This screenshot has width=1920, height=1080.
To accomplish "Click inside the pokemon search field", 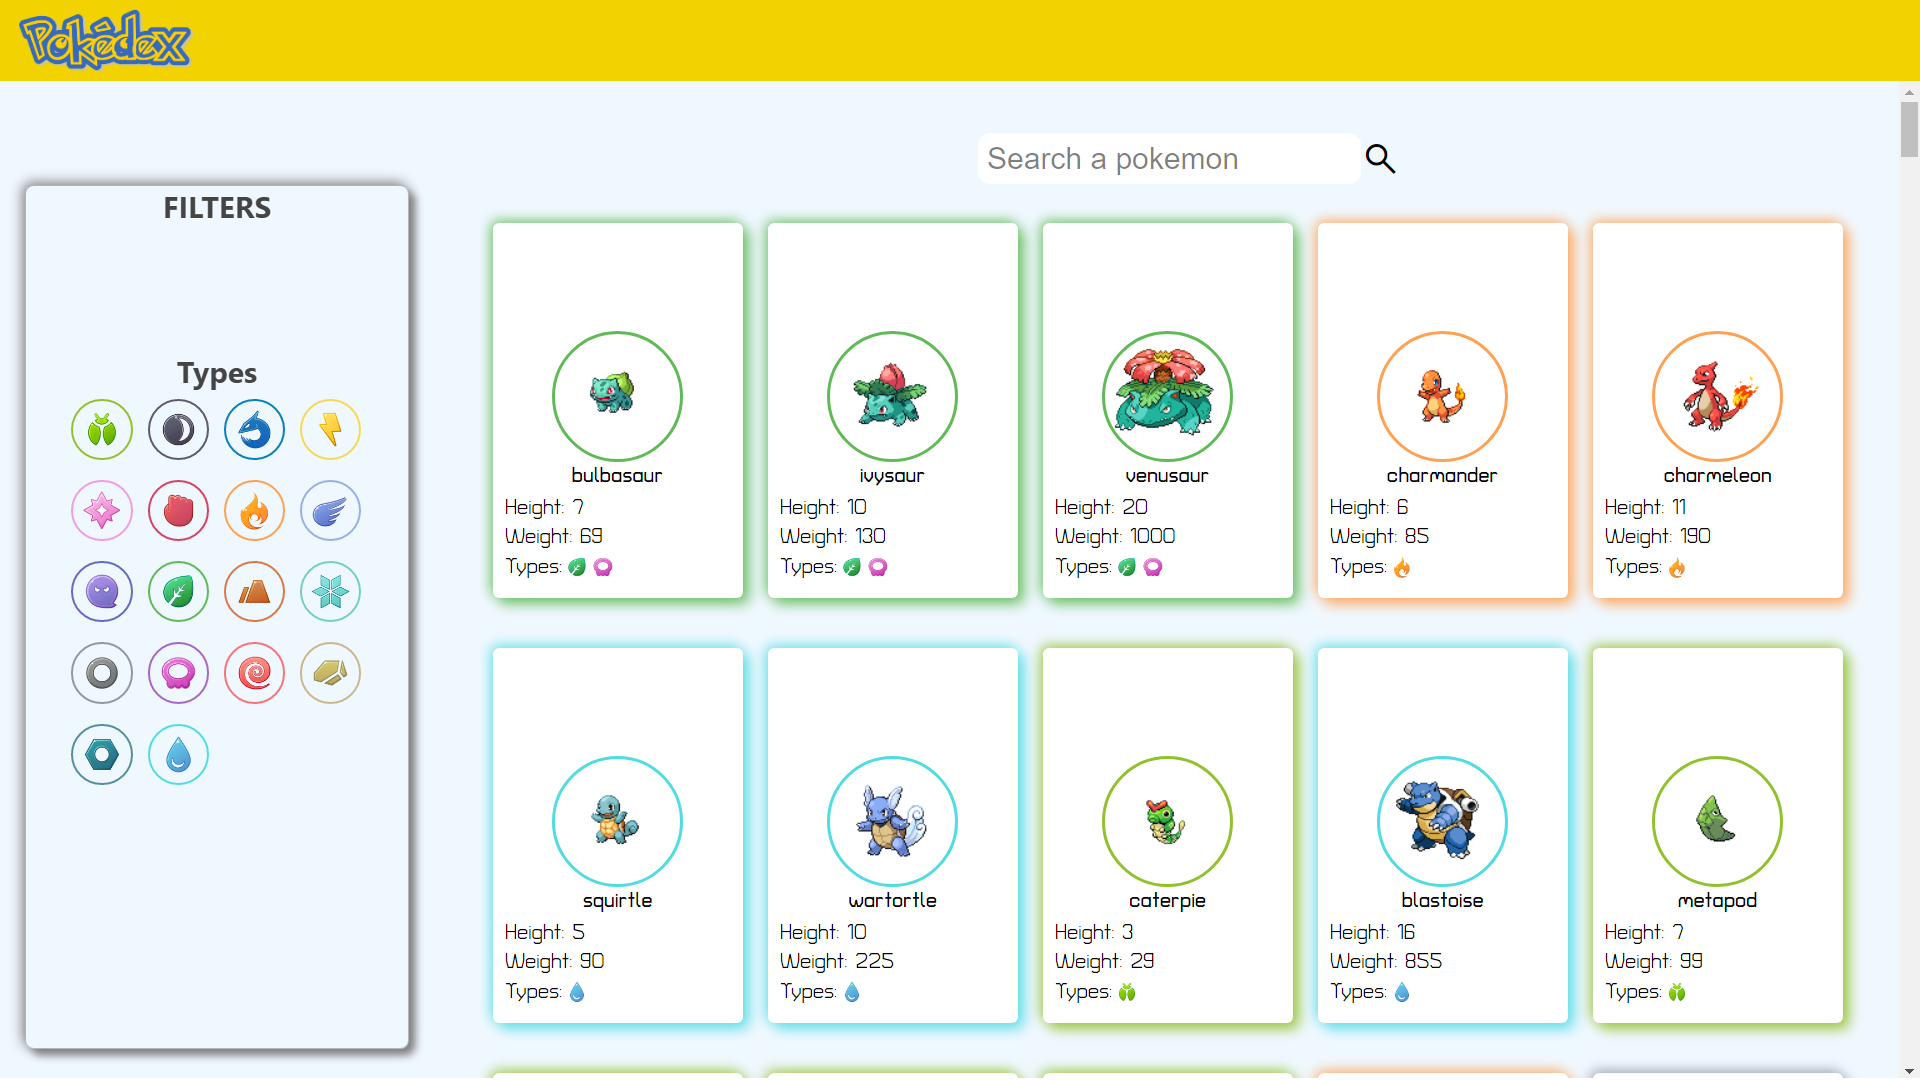I will [1168, 158].
